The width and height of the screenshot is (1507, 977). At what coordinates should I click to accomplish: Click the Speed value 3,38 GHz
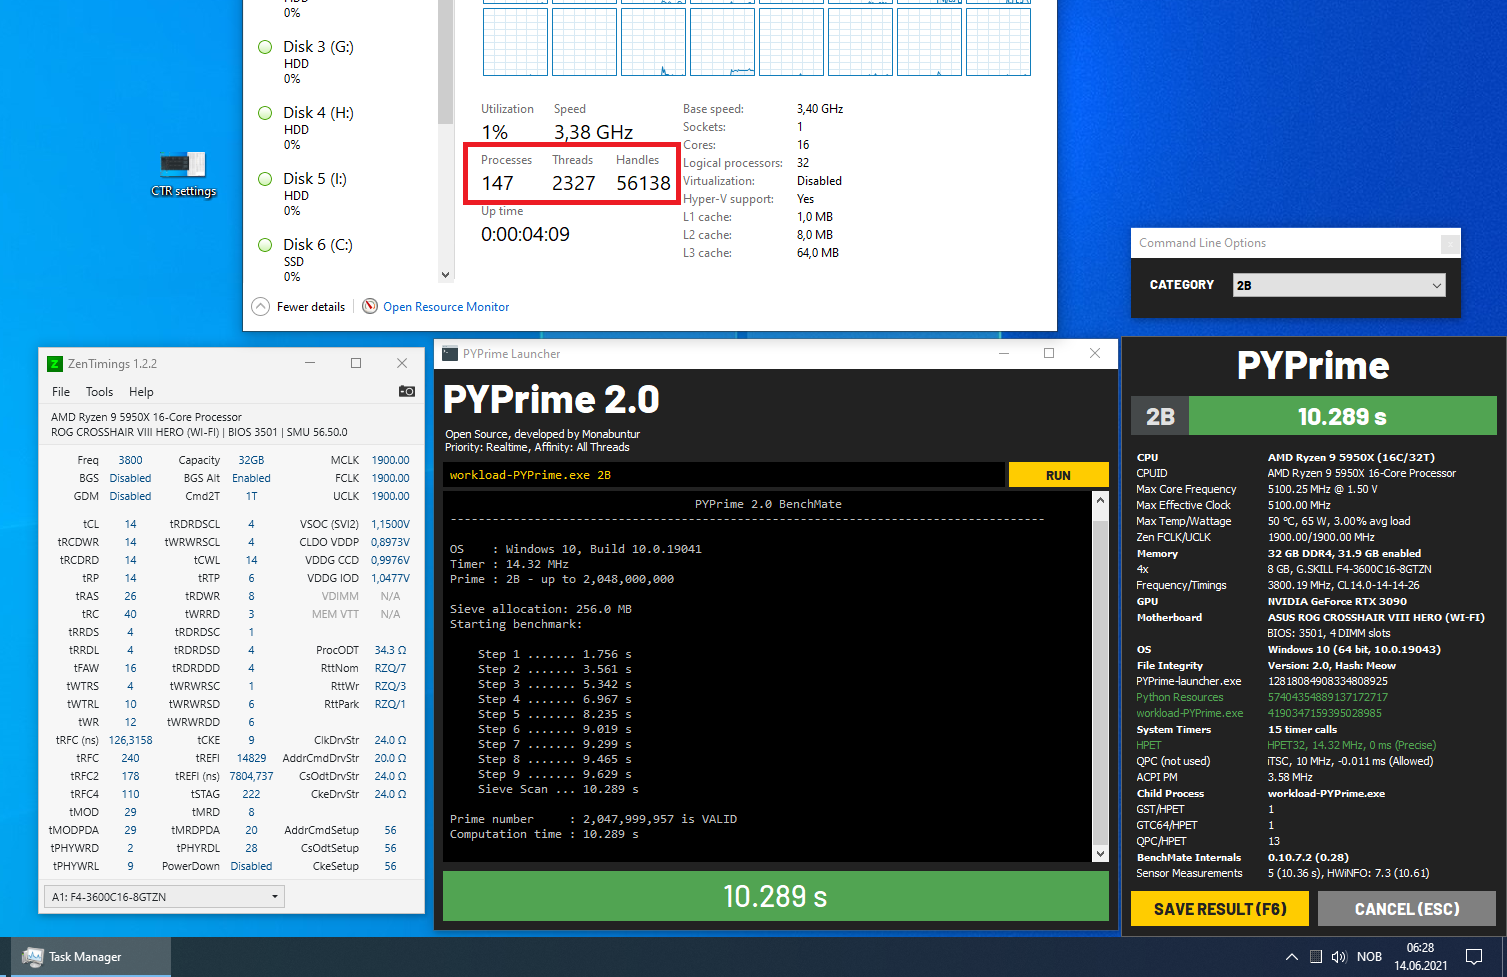(x=593, y=132)
